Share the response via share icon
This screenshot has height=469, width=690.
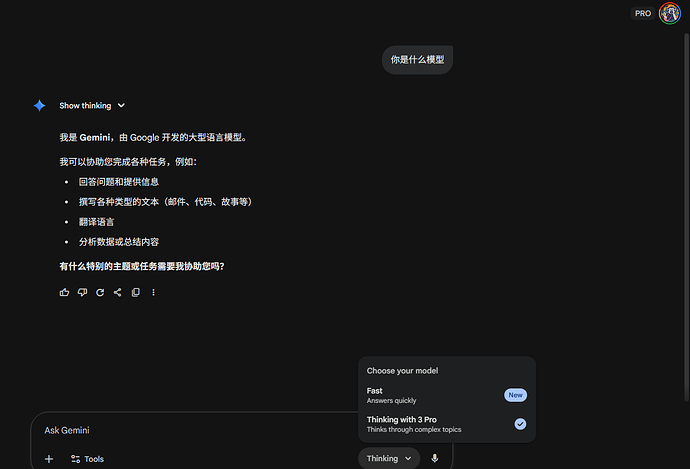pos(117,292)
